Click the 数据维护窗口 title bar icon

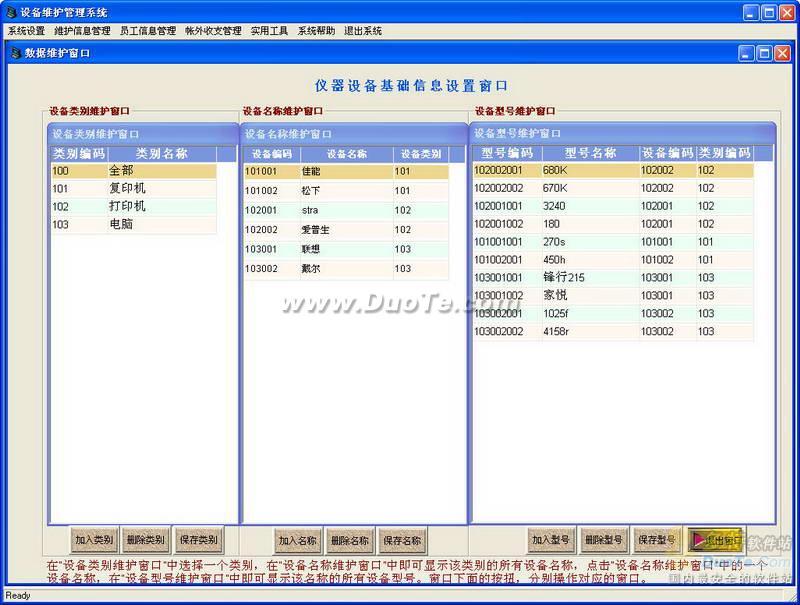(16, 53)
